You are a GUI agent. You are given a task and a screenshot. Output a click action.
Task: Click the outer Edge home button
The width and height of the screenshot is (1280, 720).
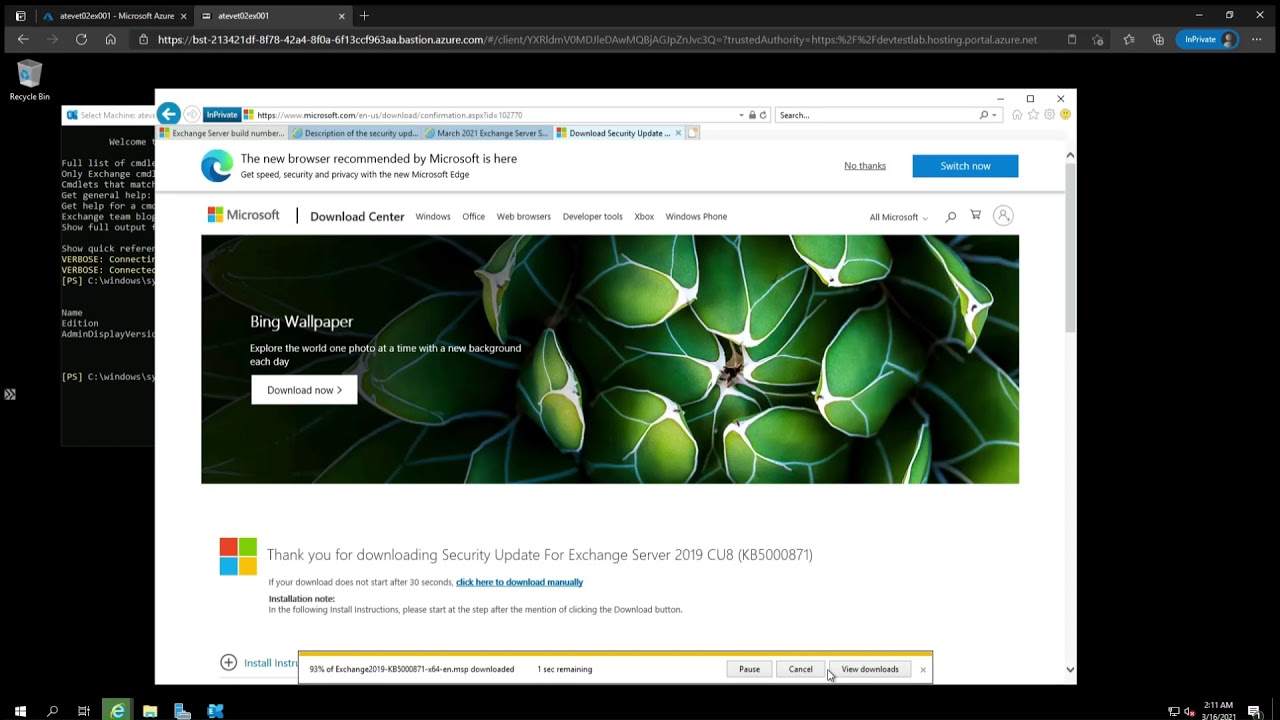tap(110, 39)
